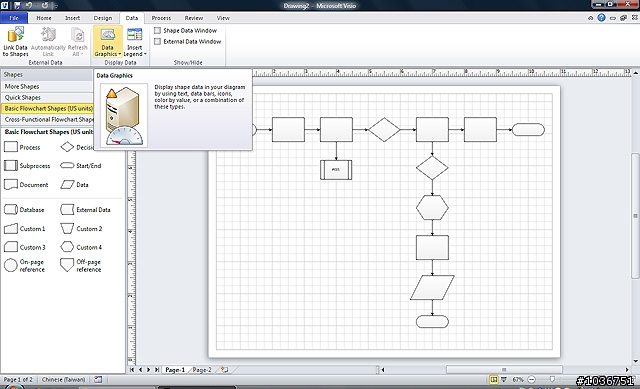Select the External Data shape in stencil
This screenshot has width=640, height=389.
pos(85,210)
